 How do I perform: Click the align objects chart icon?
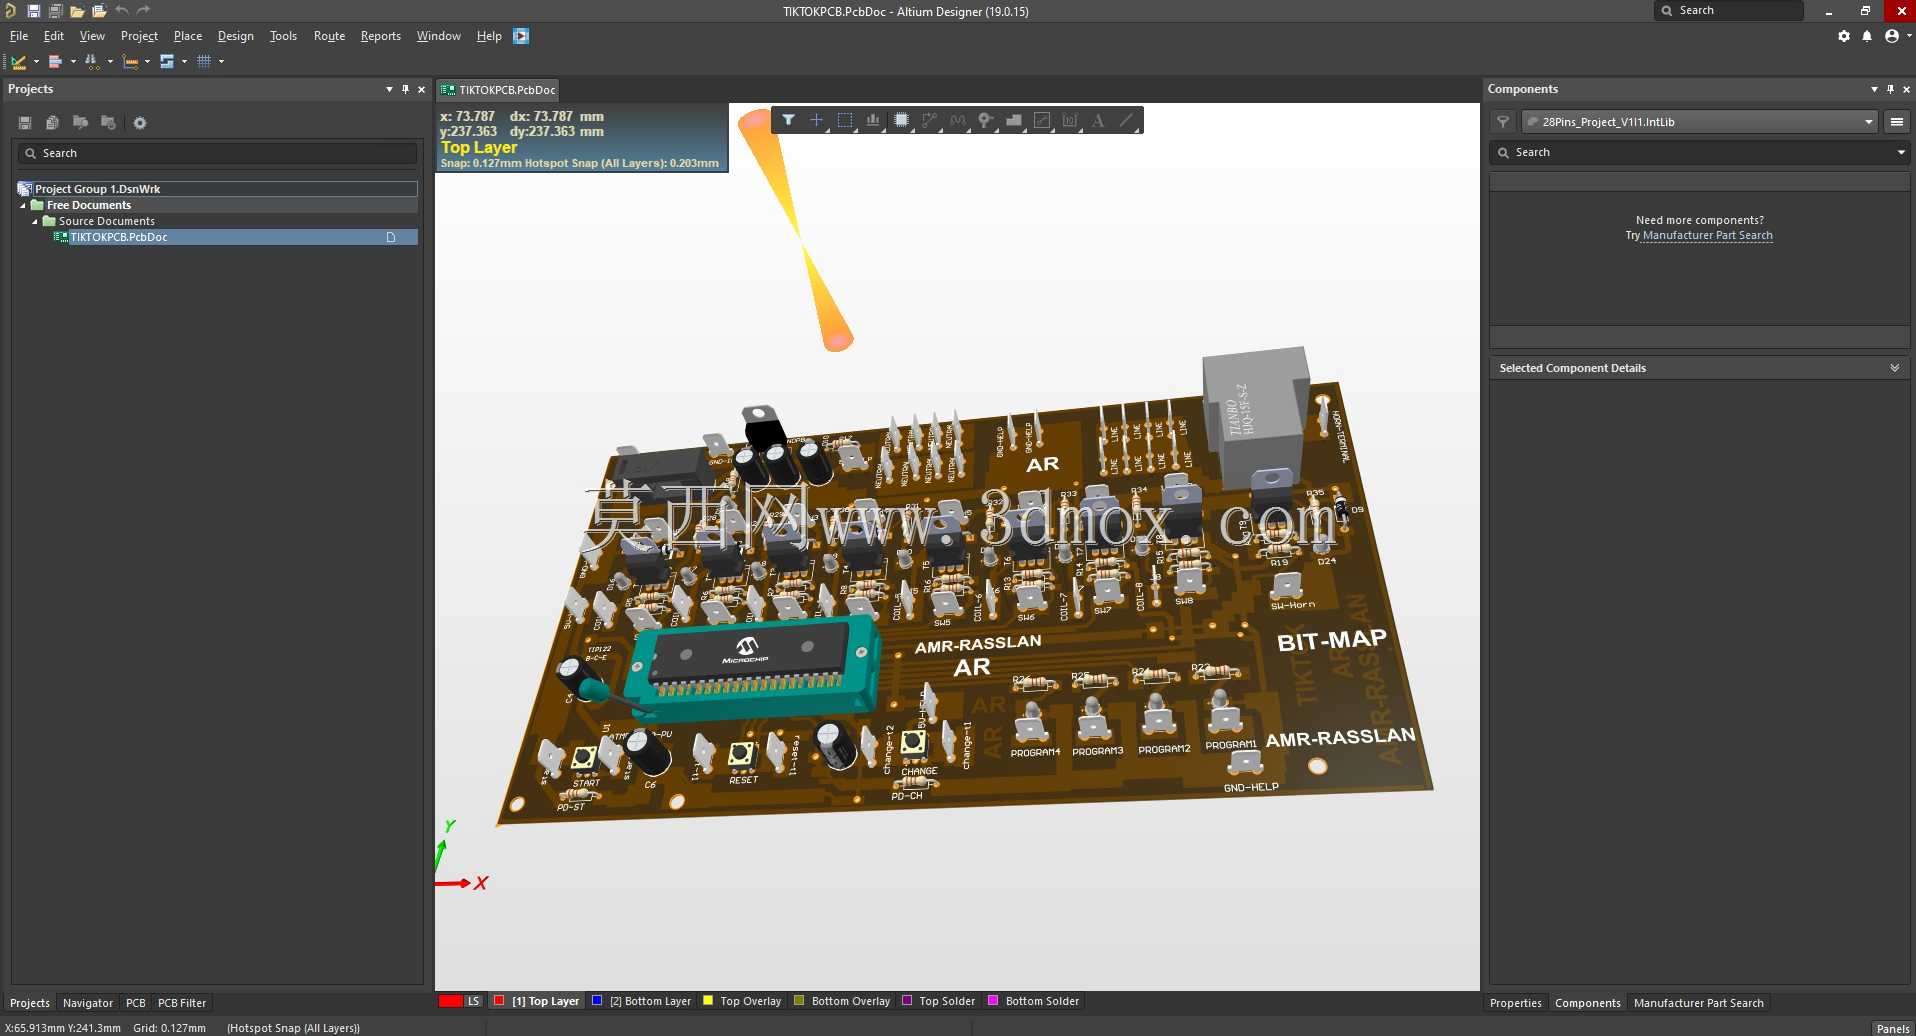(x=873, y=120)
